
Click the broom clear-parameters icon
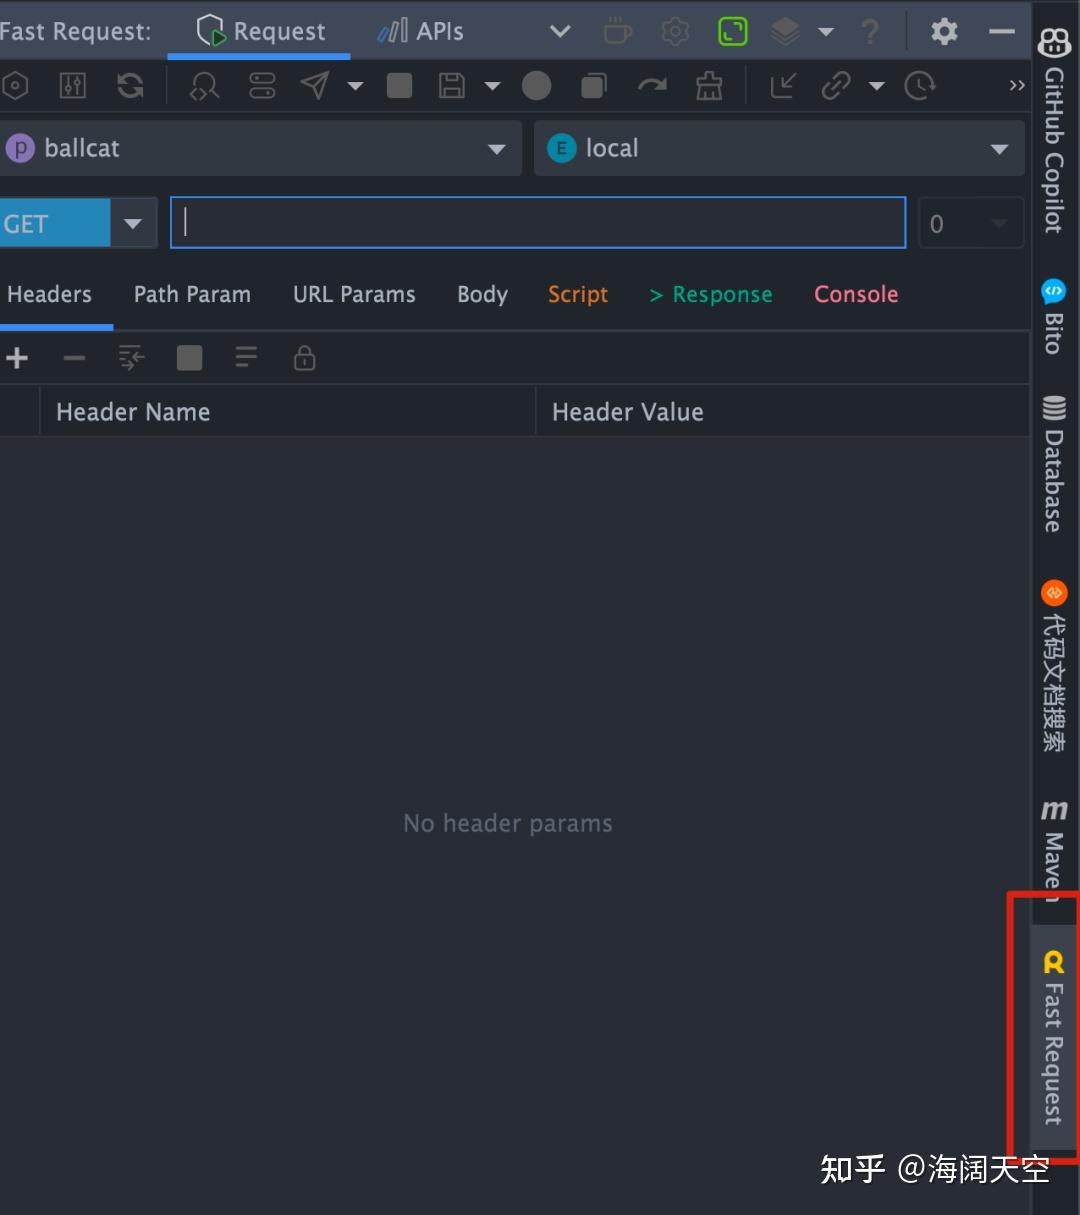tap(709, 86)
